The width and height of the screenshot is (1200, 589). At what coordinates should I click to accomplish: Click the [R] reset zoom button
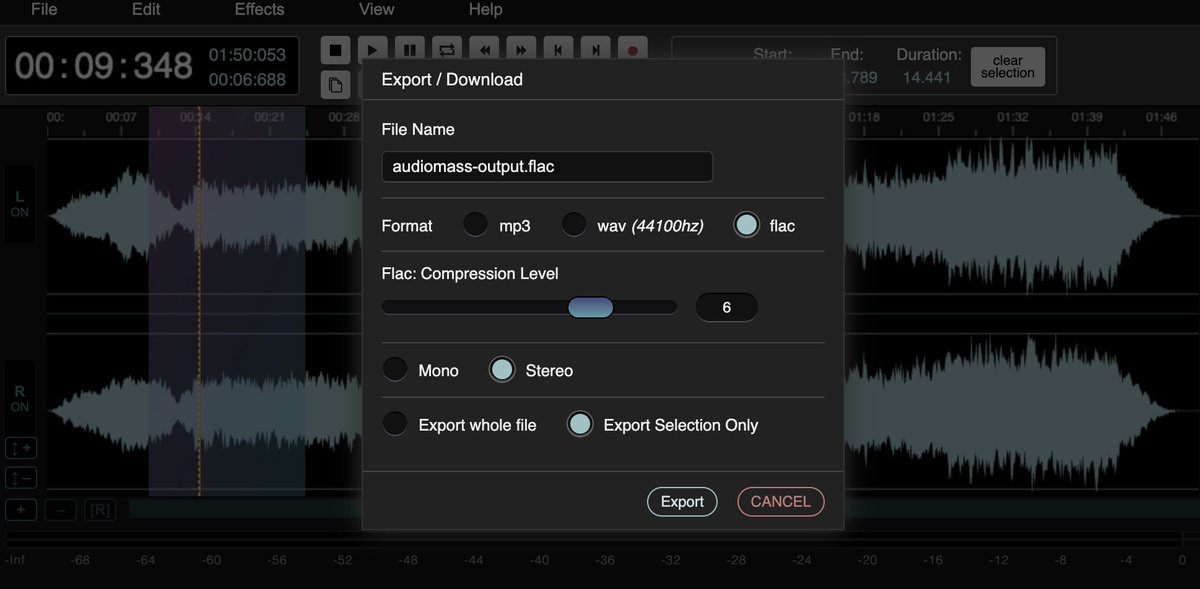[98, 510]
